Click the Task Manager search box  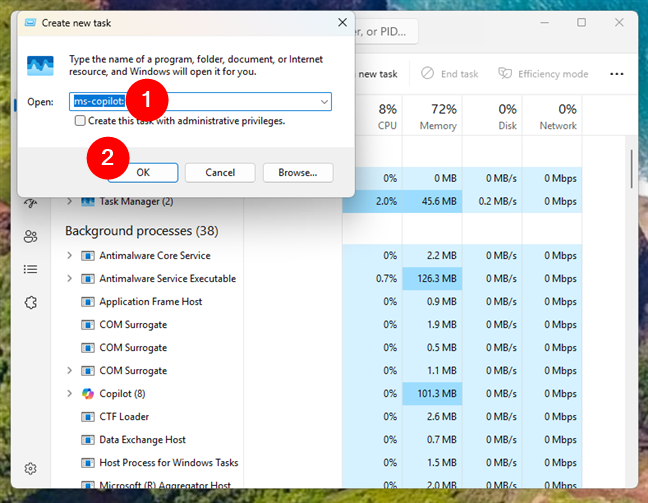387,31
